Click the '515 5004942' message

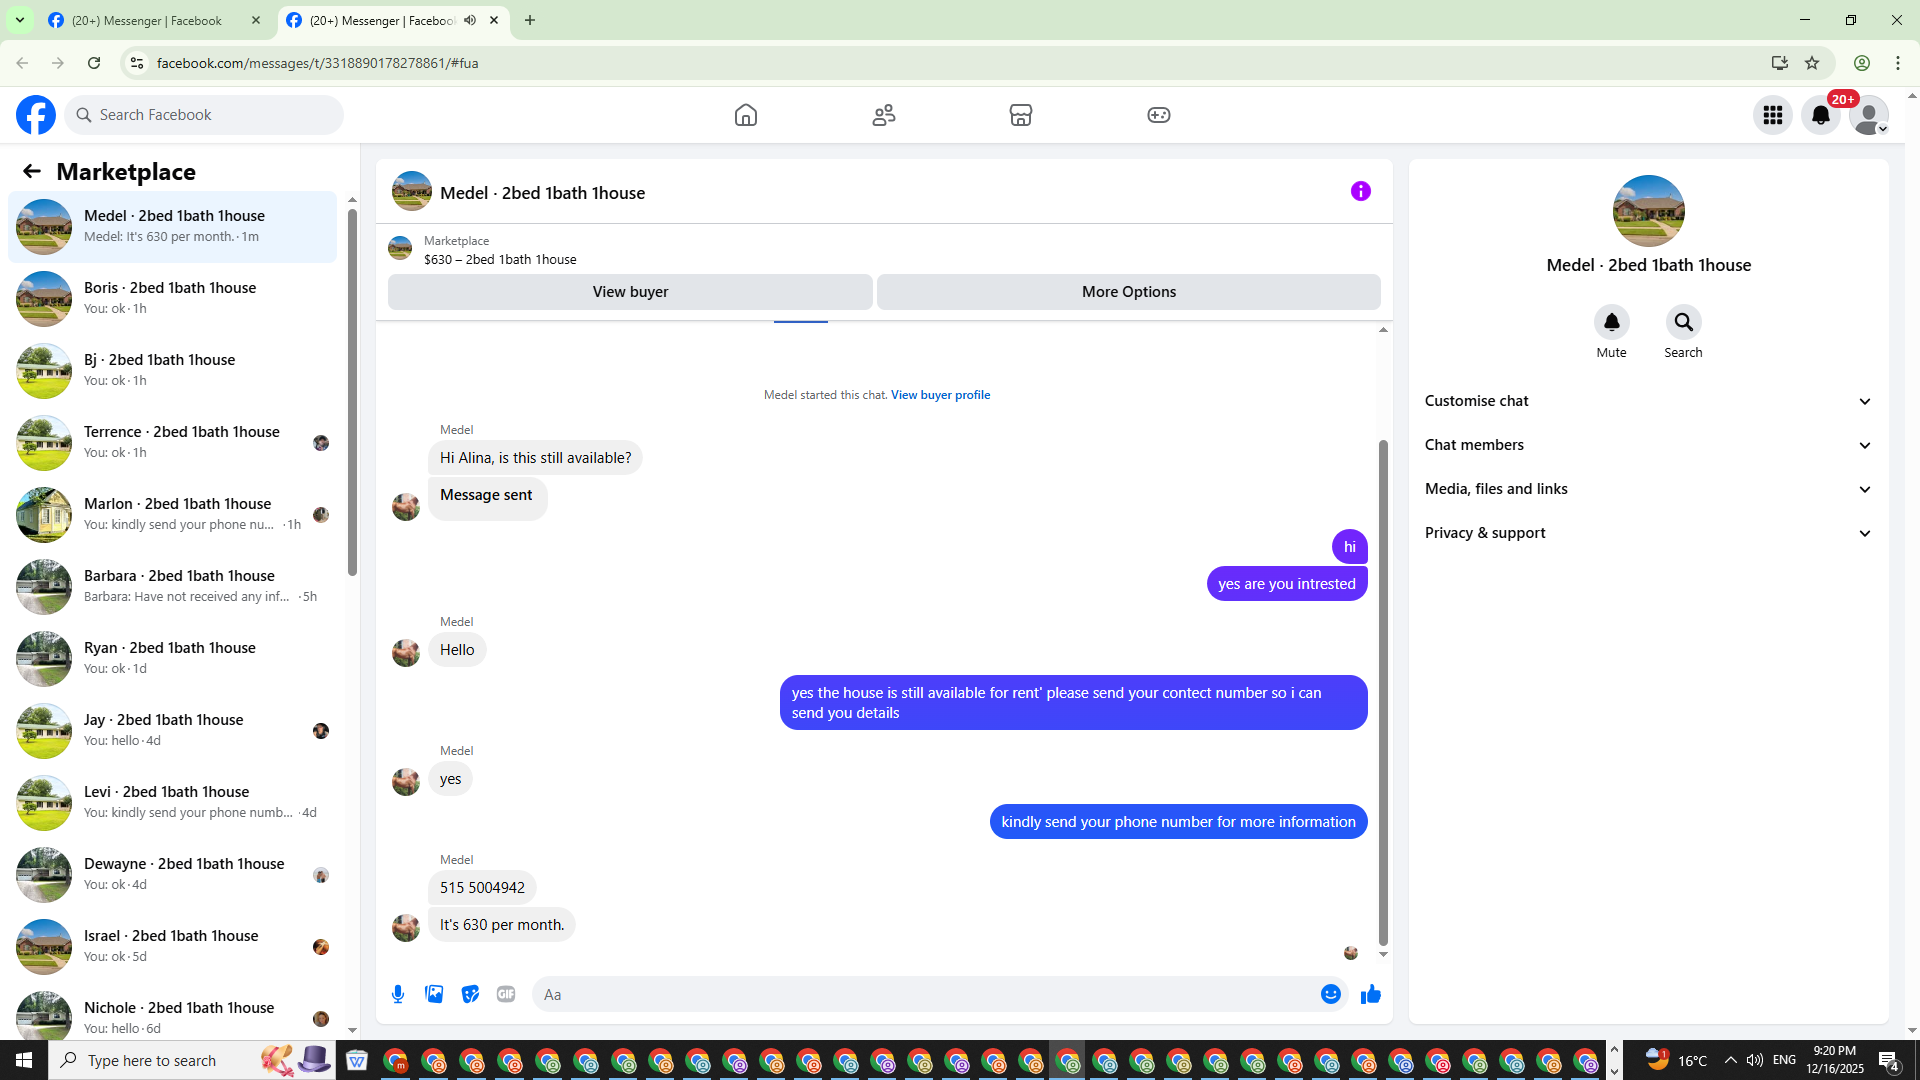point(482,888)
